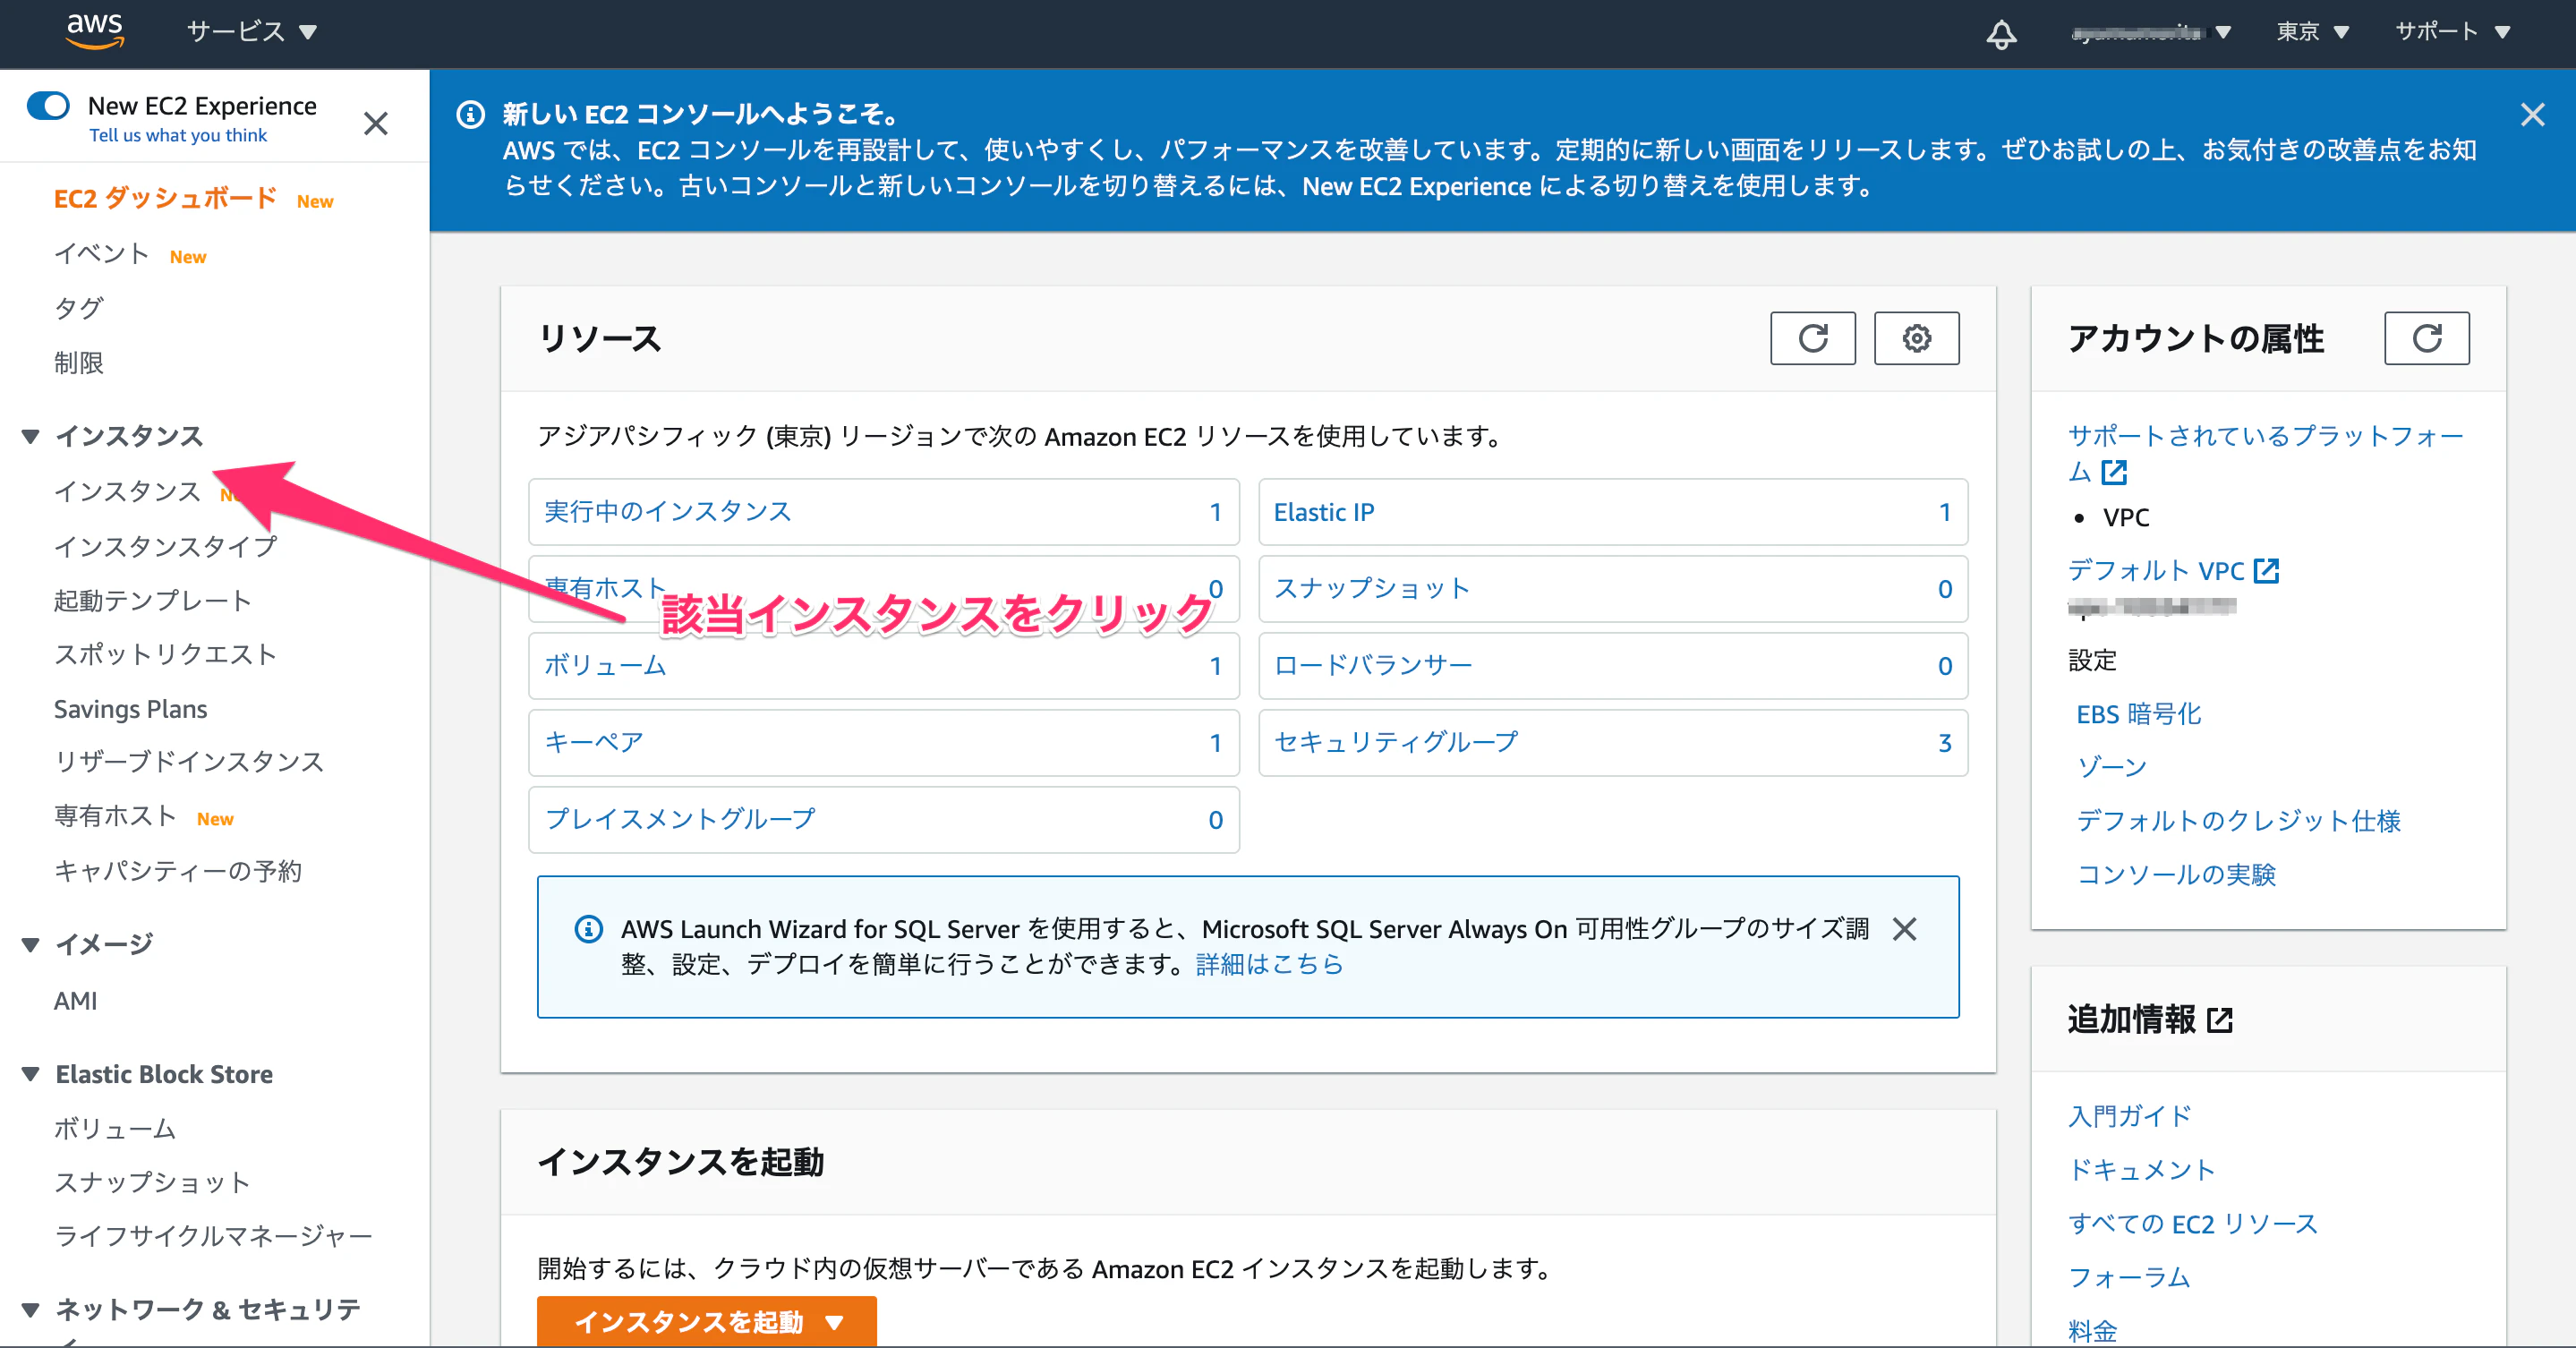Screen dimensions: 2576x1348
Task: Open リソース settings gear
Action: [x=1916, y=338]
